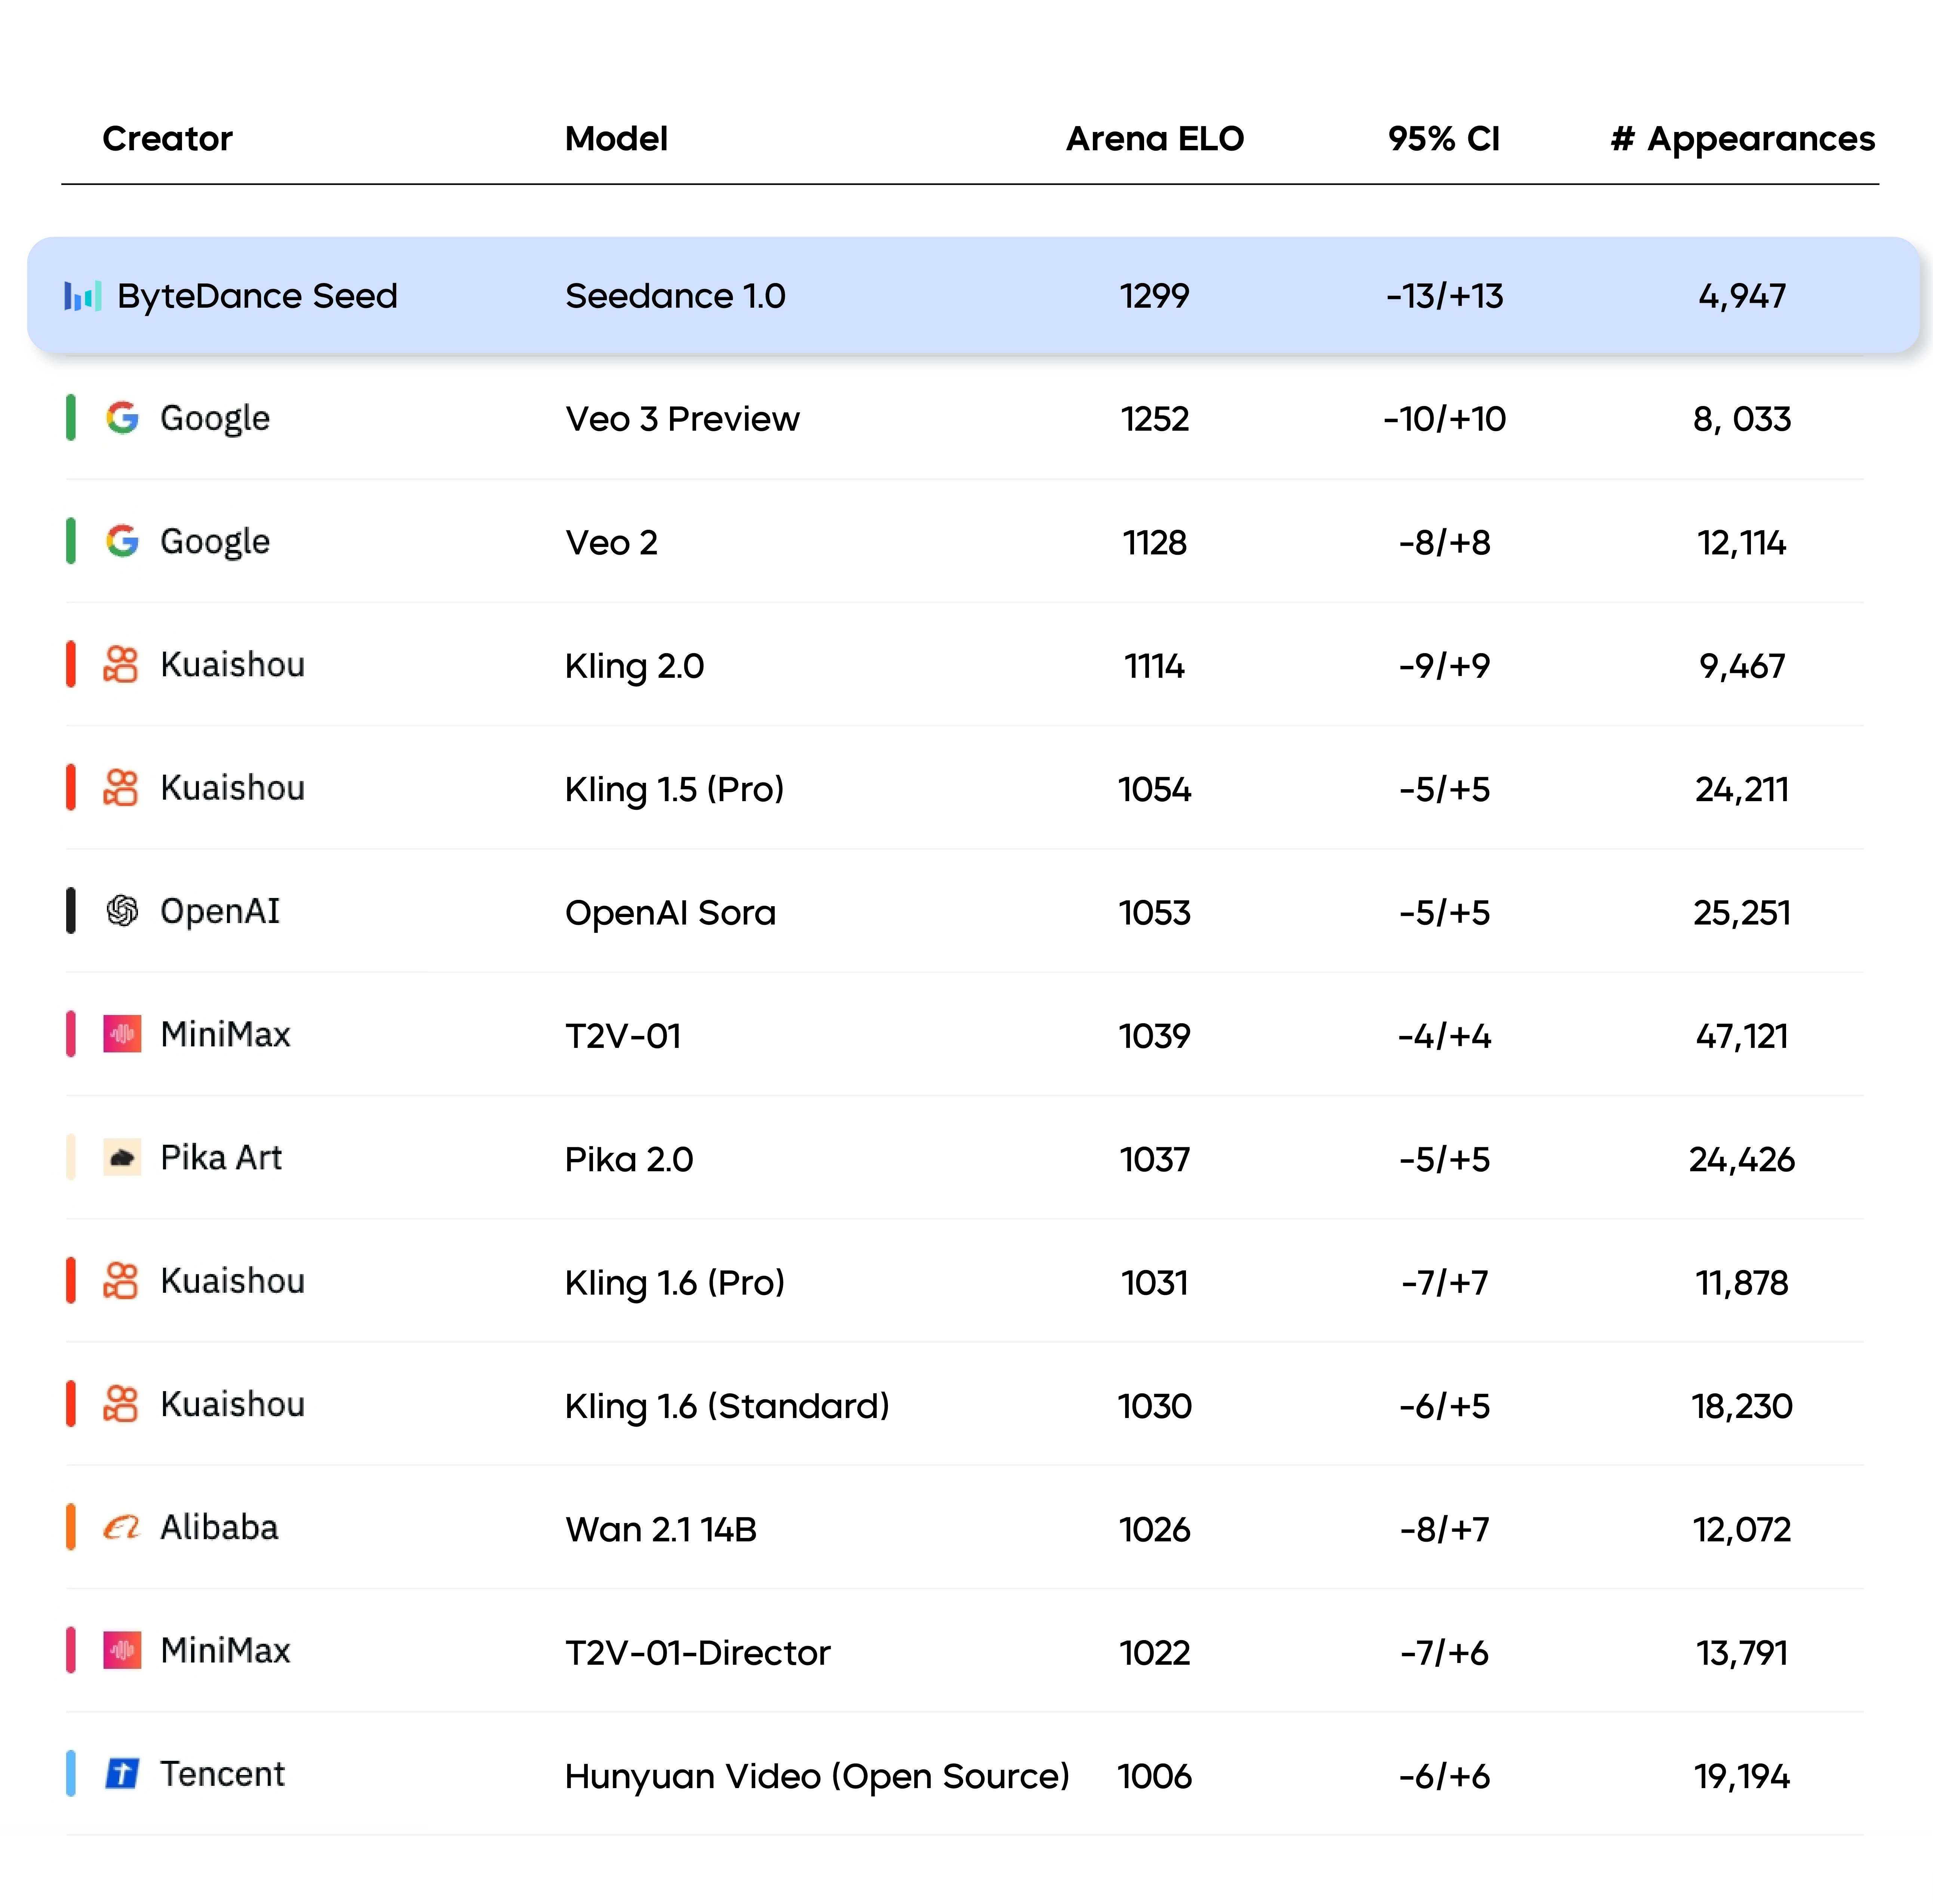Screen dimensions: 1933x1904
Task: Click the Alibaba logo next to Wan 2.1 14B
Action: coord(120,1528)
